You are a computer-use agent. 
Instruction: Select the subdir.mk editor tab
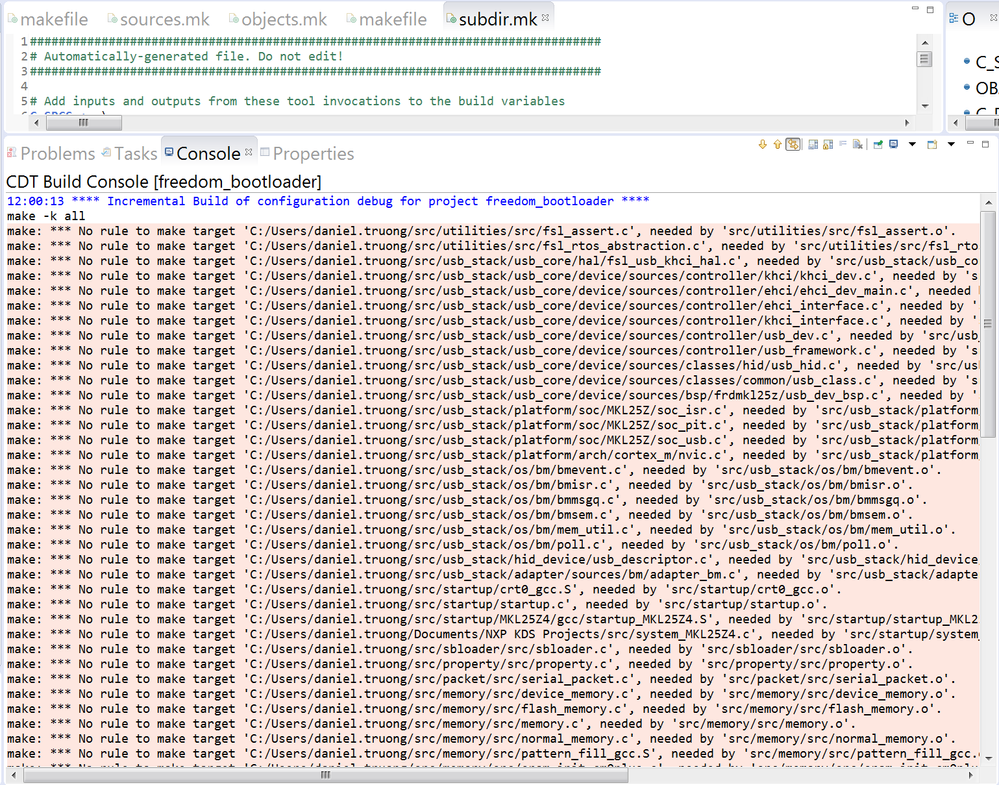498,19
